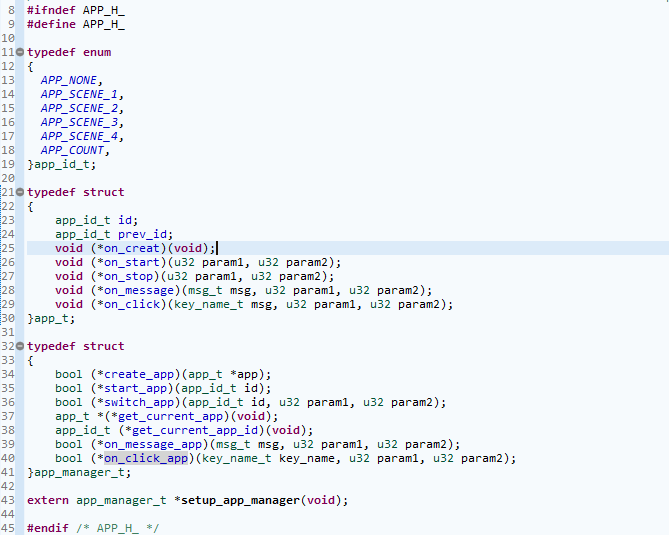Click the on_click pointer on line 29
The width and height of the screenshot is (669, 535).
(132, 304)
